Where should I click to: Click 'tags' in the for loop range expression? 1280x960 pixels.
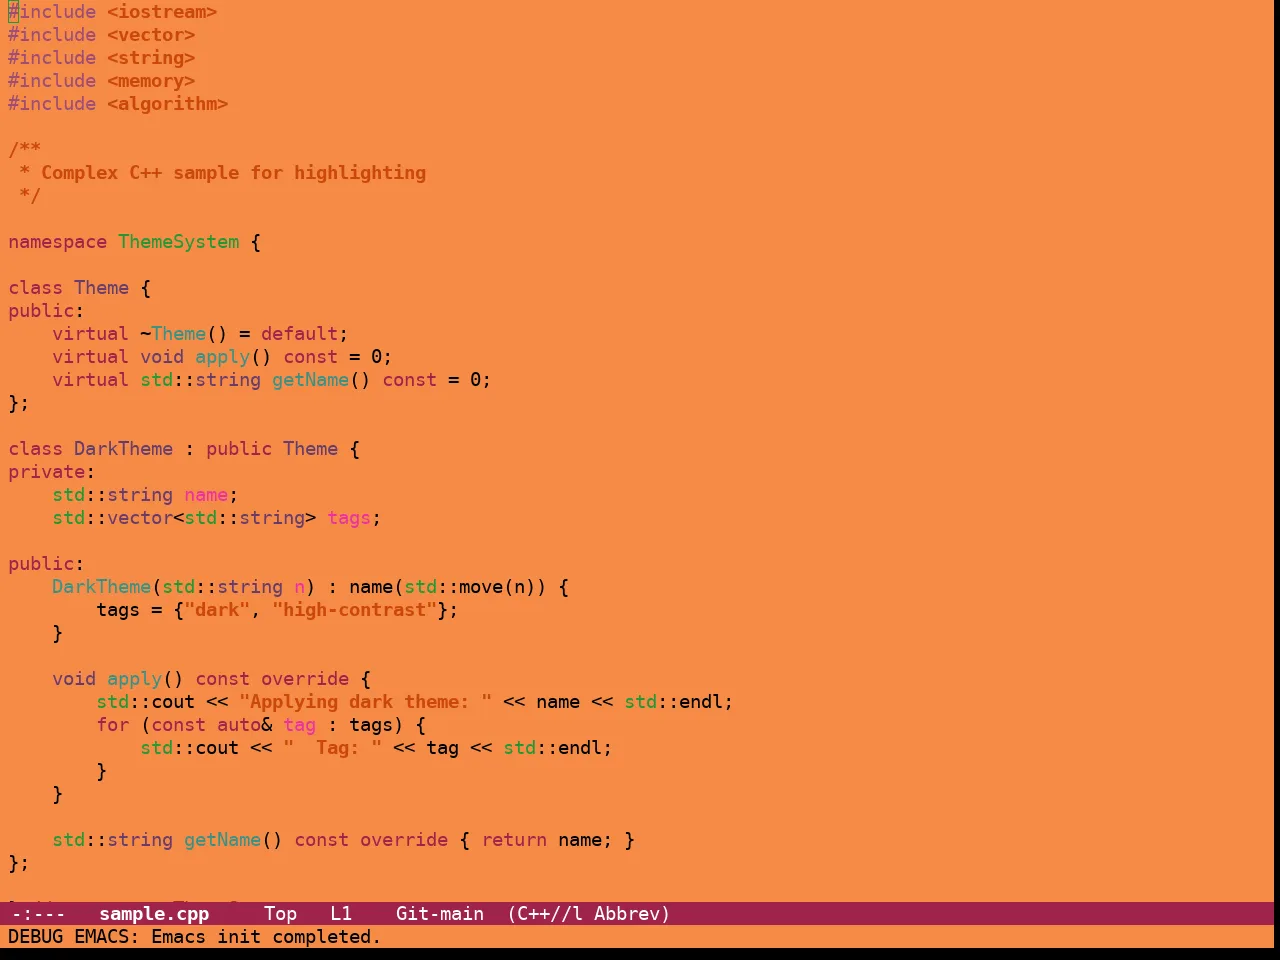(x=371, y=725)
